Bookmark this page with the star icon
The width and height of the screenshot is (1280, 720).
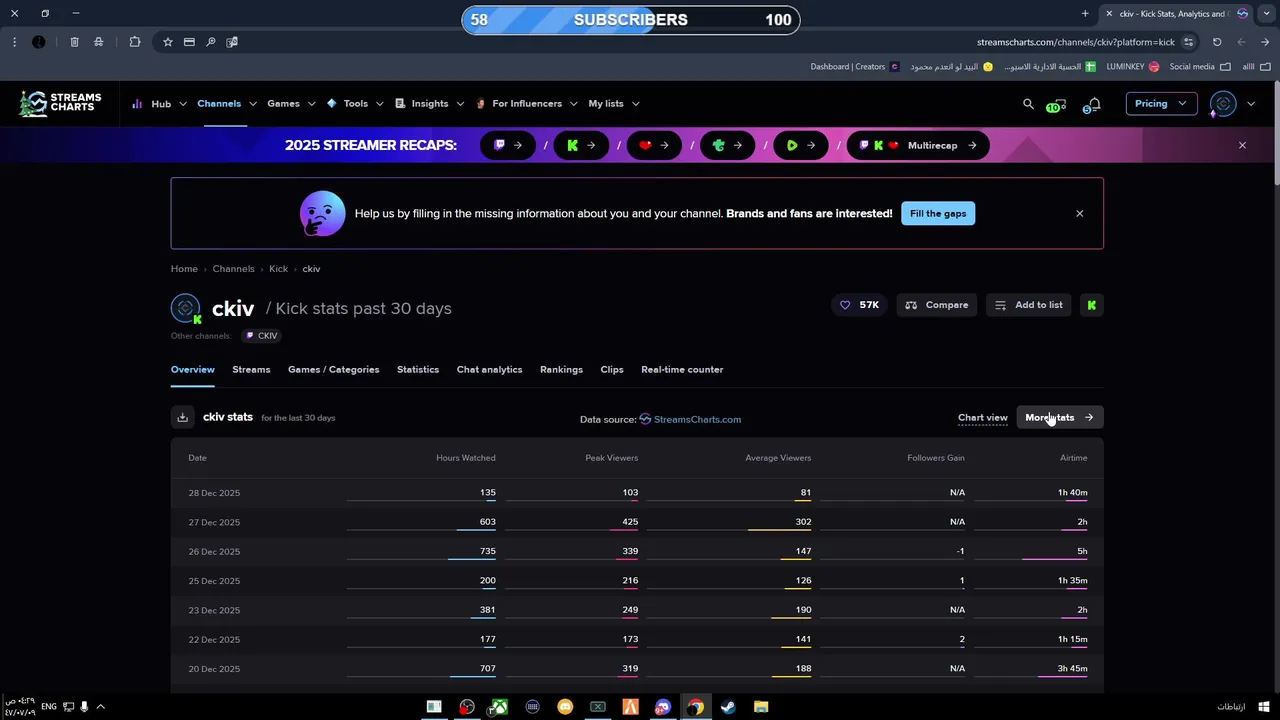coord(167,42)
